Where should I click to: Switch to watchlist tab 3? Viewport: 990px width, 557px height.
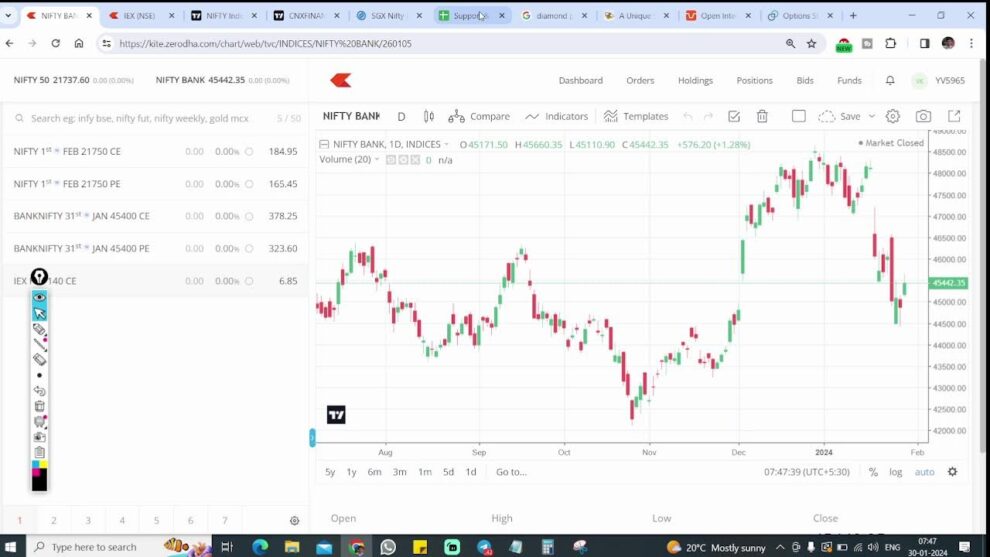(88, 520)
